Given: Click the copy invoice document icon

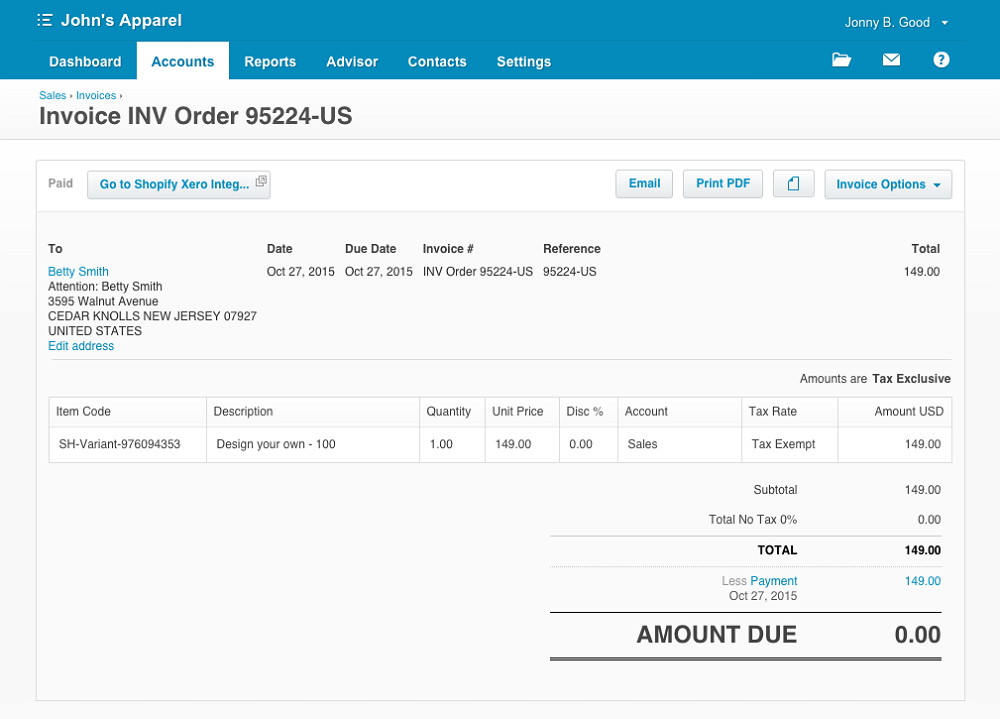Looking at the screenshot, I should [794, 184].
